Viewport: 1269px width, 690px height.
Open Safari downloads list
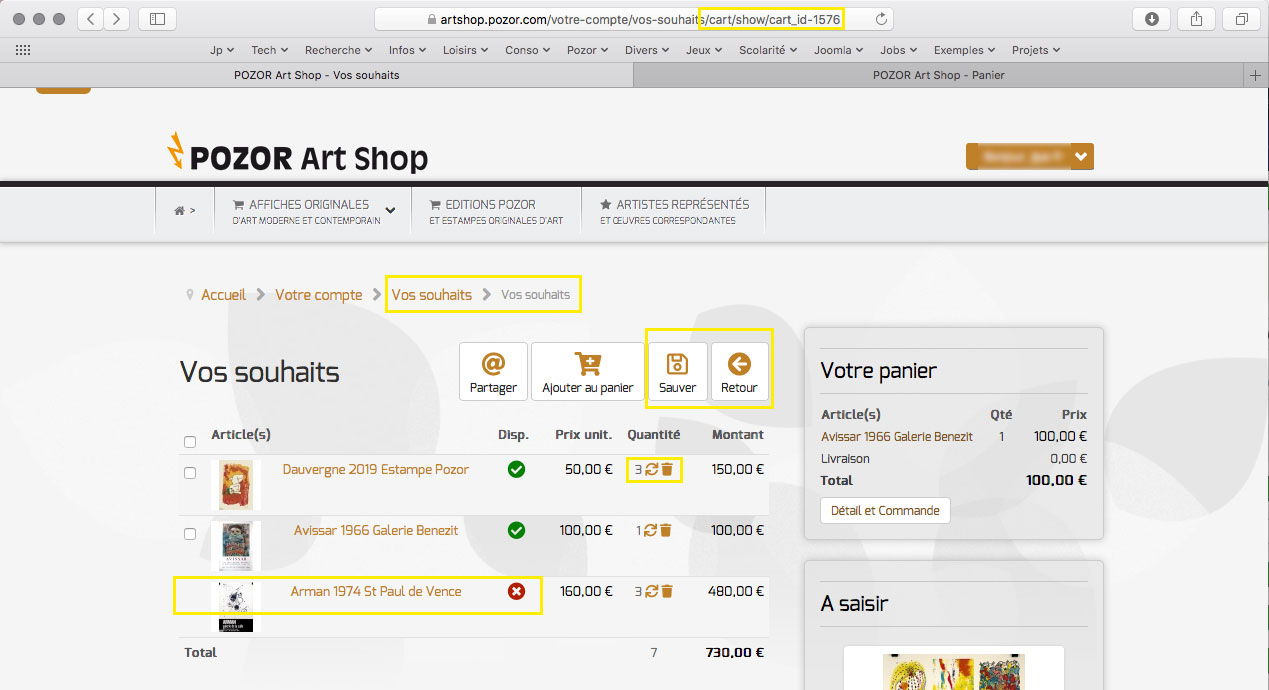[x=1151, y=19]
